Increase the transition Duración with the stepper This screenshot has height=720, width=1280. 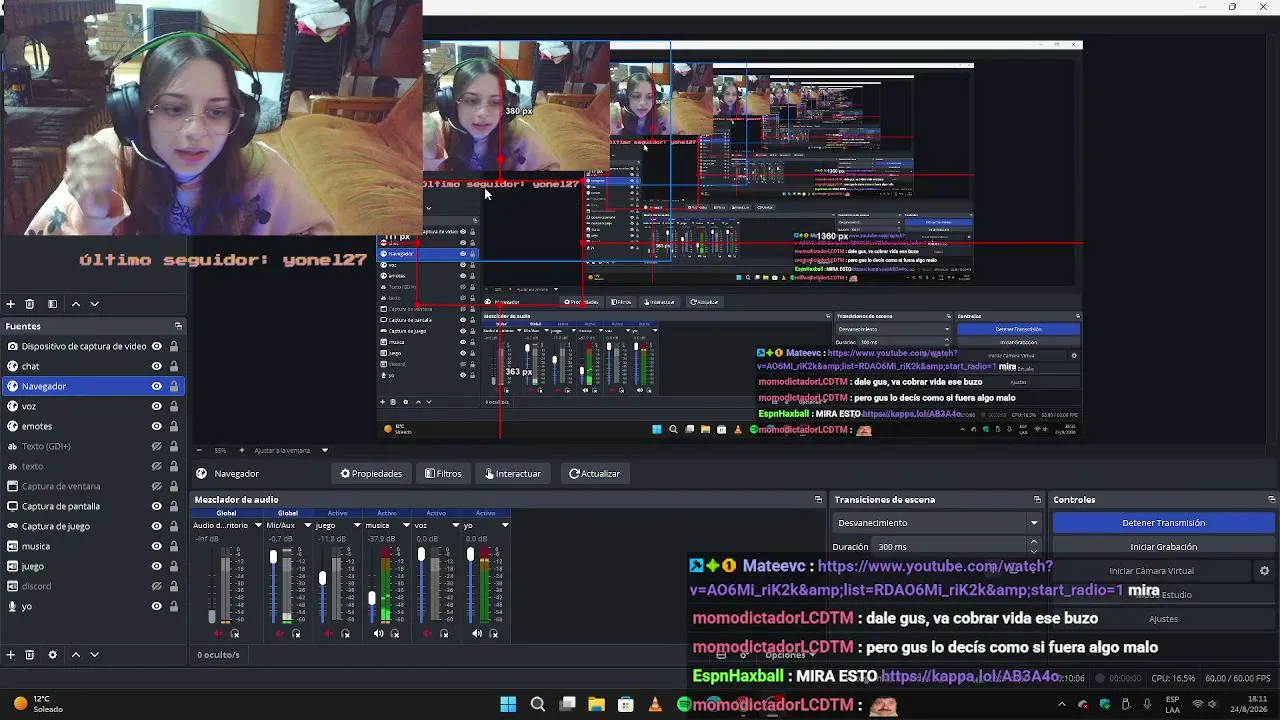[1034, 542]
